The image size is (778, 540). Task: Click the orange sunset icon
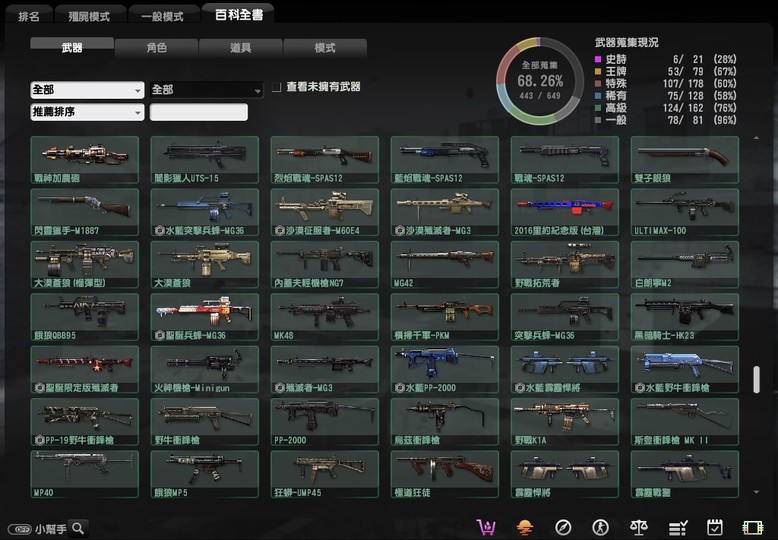coord(524,528)
